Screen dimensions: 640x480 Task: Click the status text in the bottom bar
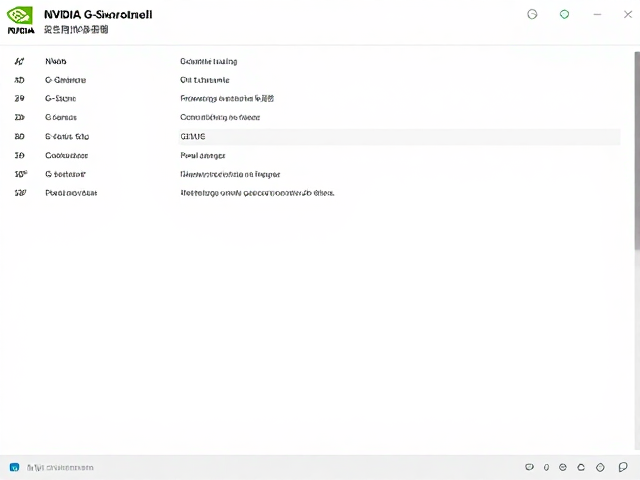(x=60, y=467)
